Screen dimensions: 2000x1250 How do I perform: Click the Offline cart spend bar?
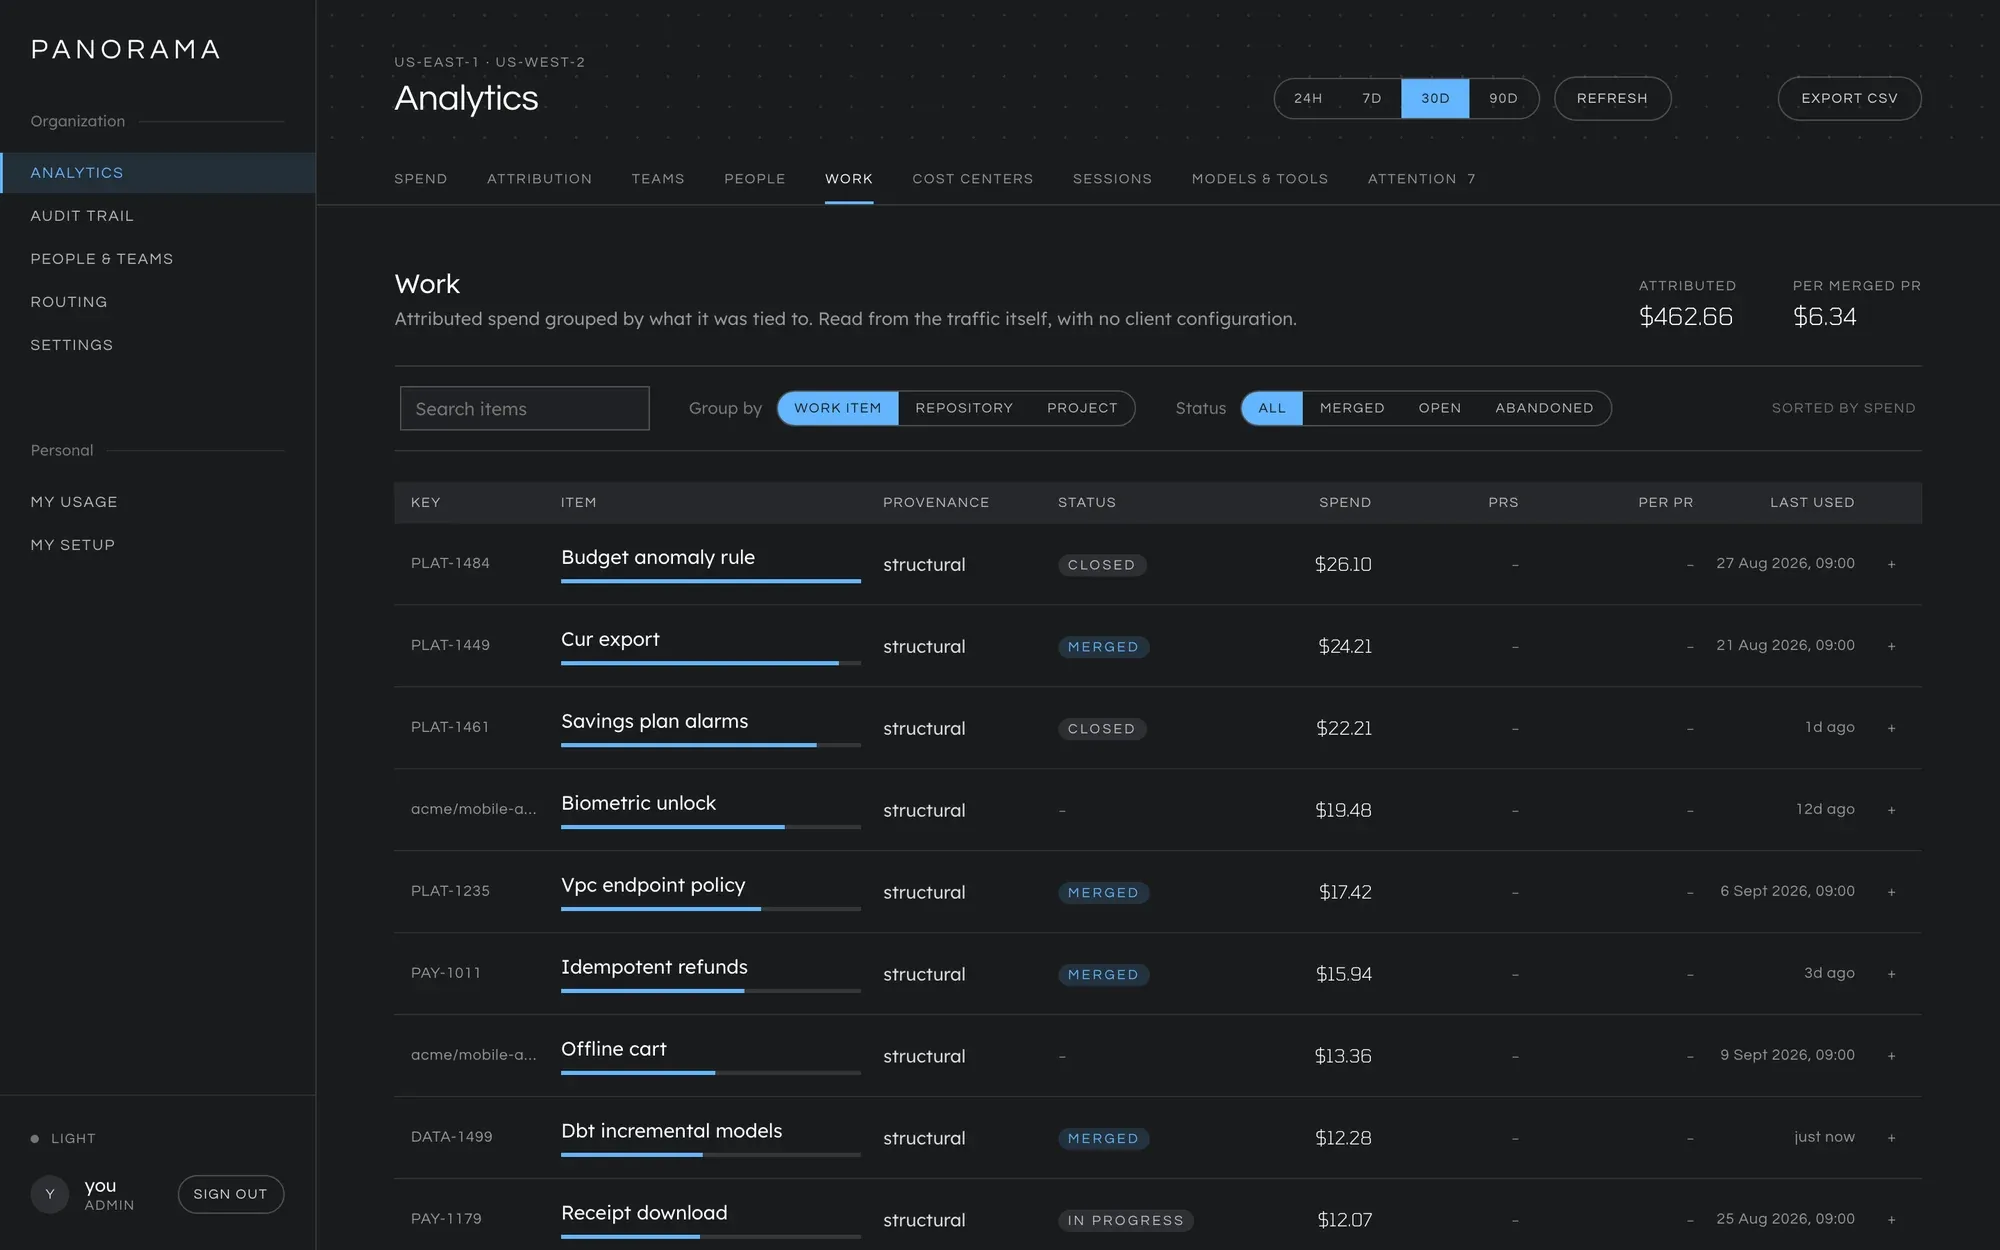710,1072
